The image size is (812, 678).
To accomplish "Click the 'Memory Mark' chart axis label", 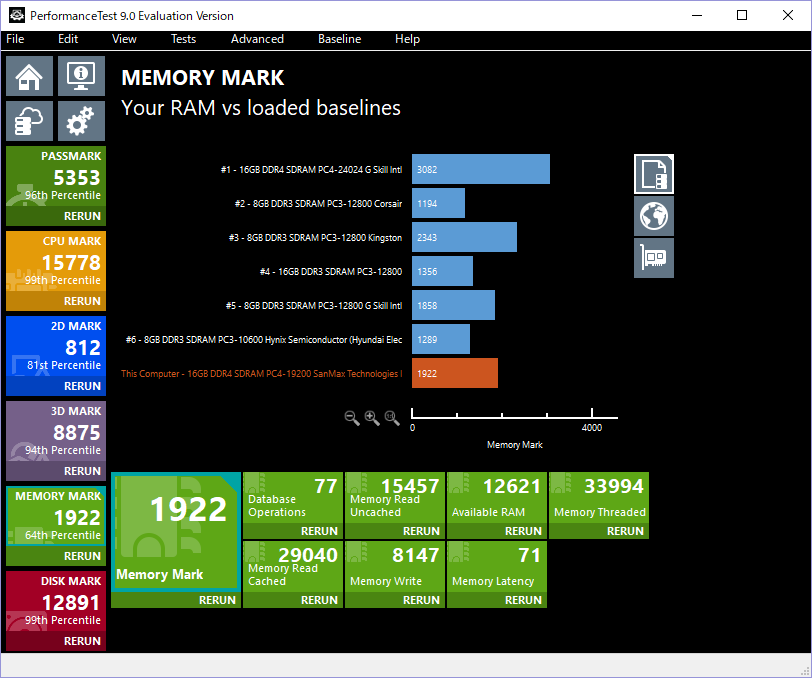I will pos(515,445).
